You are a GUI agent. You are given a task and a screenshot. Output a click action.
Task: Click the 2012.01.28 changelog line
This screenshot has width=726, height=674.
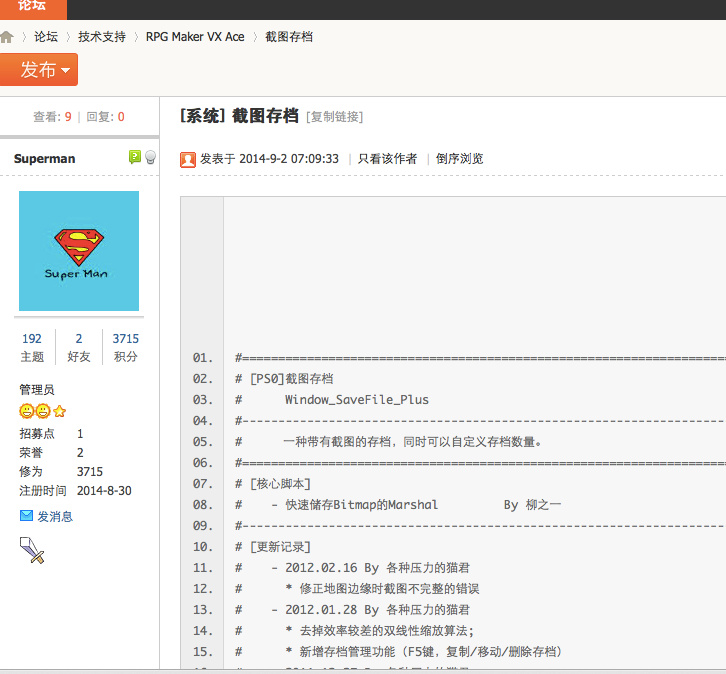[370, 610]
